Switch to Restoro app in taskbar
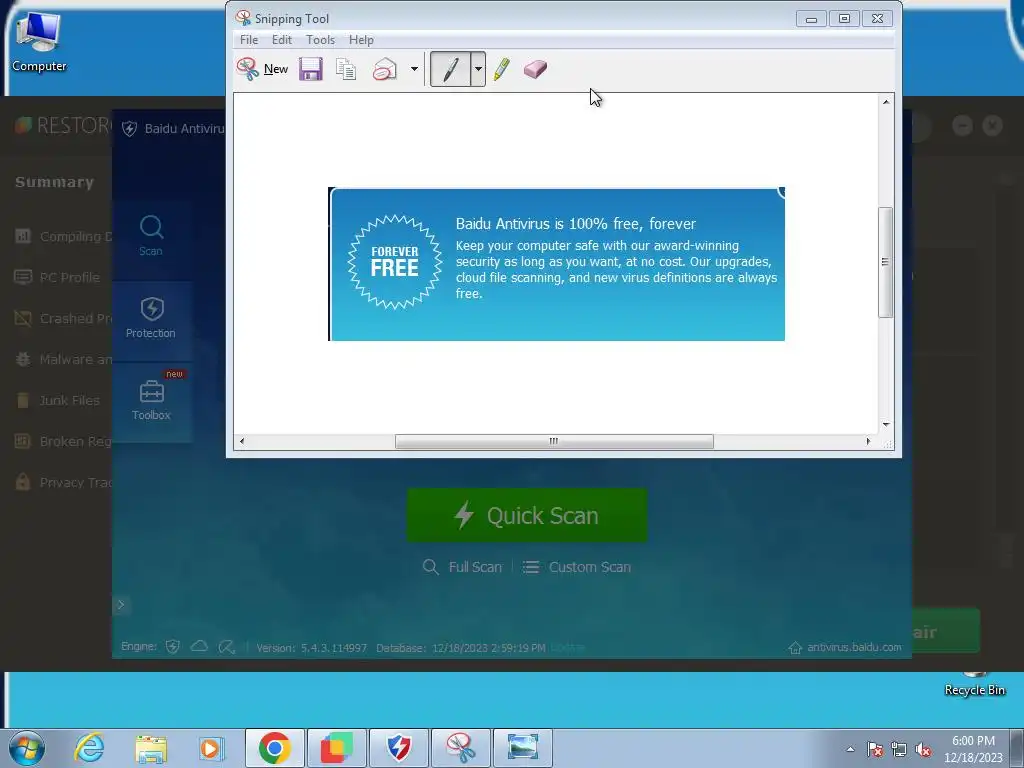The image size is (1024, 768). click(x=336, y=748)
